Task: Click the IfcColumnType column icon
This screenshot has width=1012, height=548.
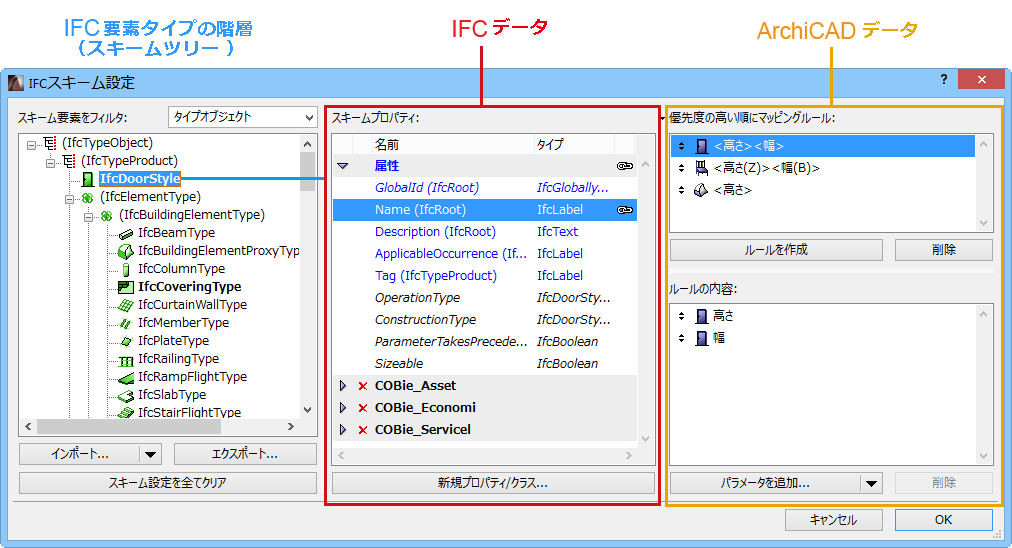Action: 126,269
